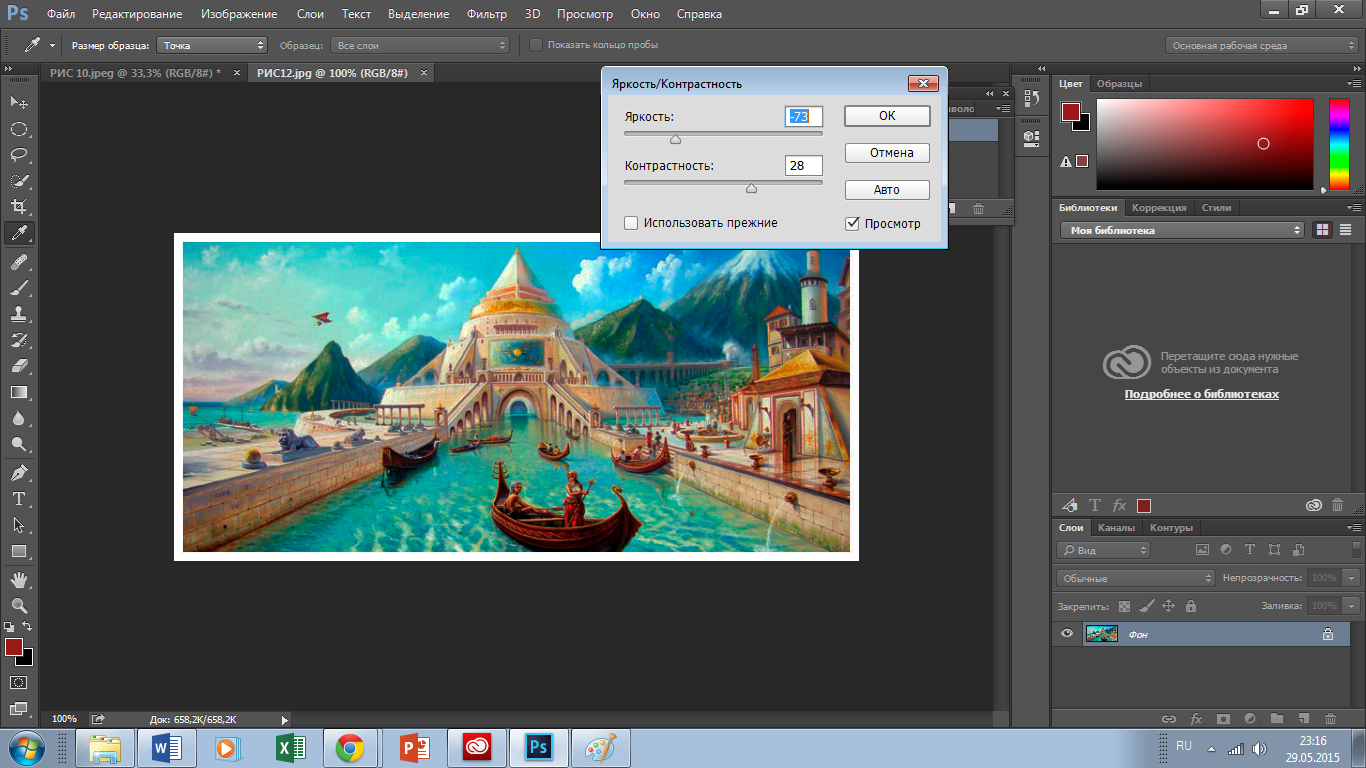The image size is (1366, 768).
Task: Toggle lock all padlock next to Закрепить
Action: [x=1190, y=606]
